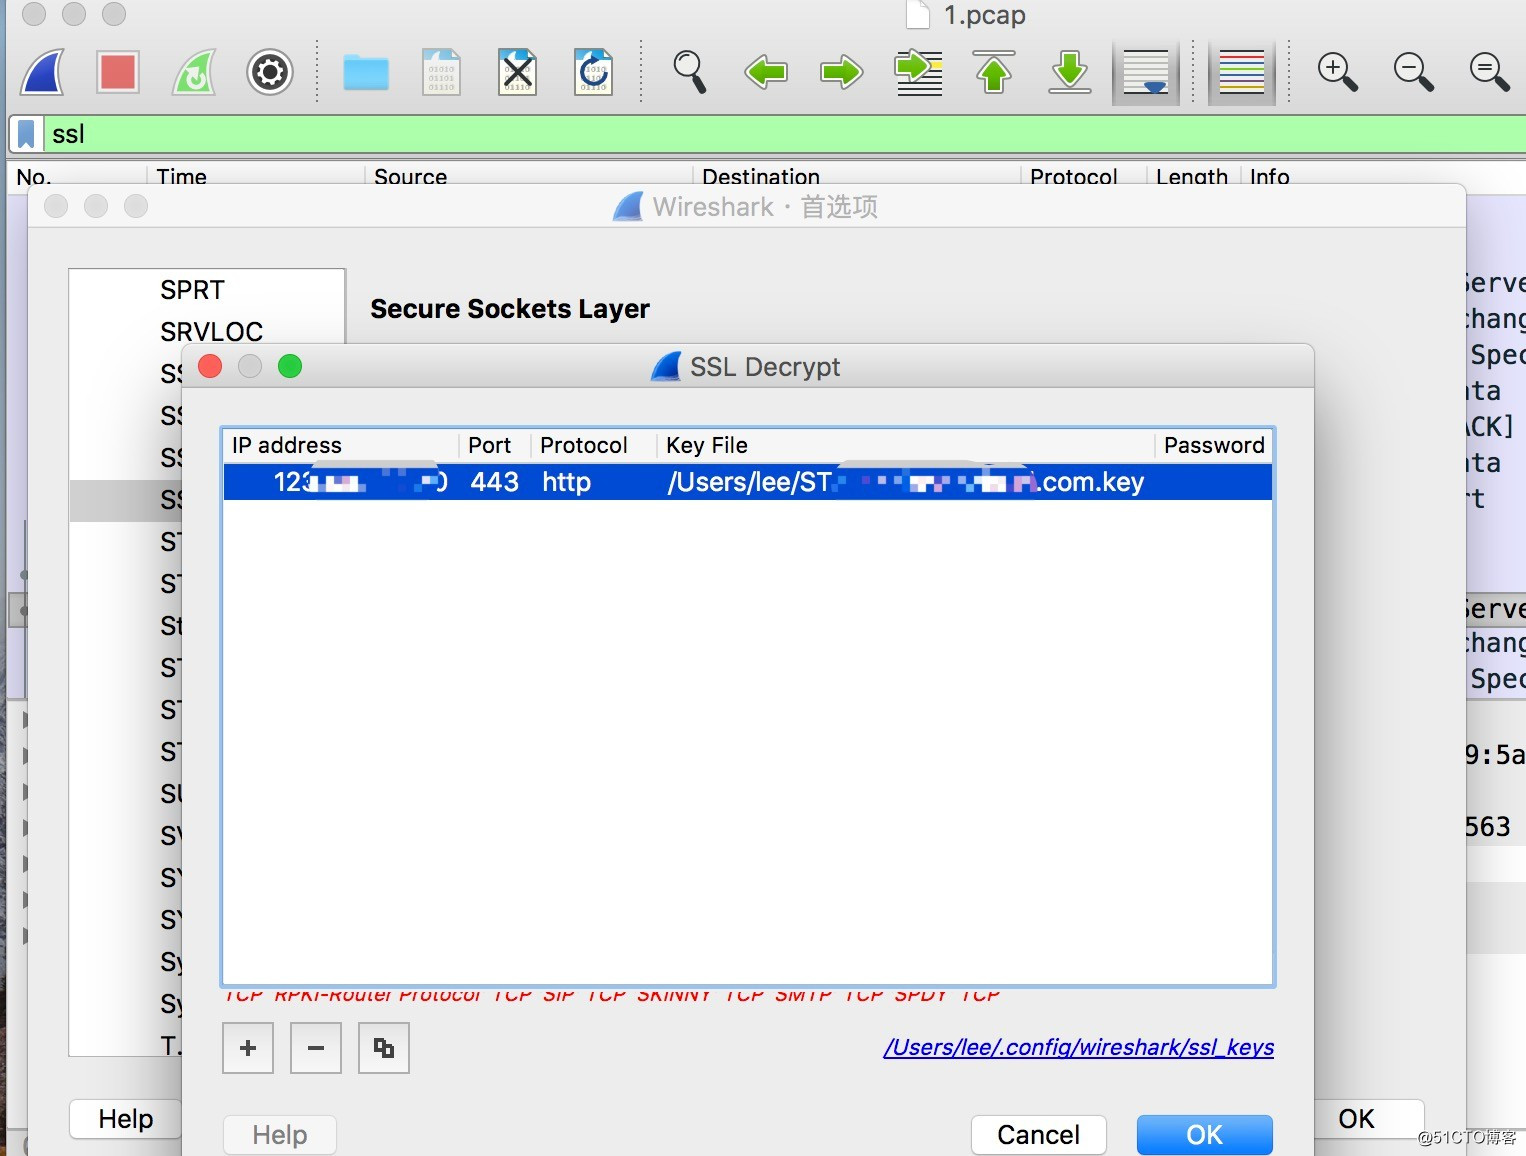Reload the capture file icon
The height and width of the screenshot is (1156, 1526).
point(593,72)
